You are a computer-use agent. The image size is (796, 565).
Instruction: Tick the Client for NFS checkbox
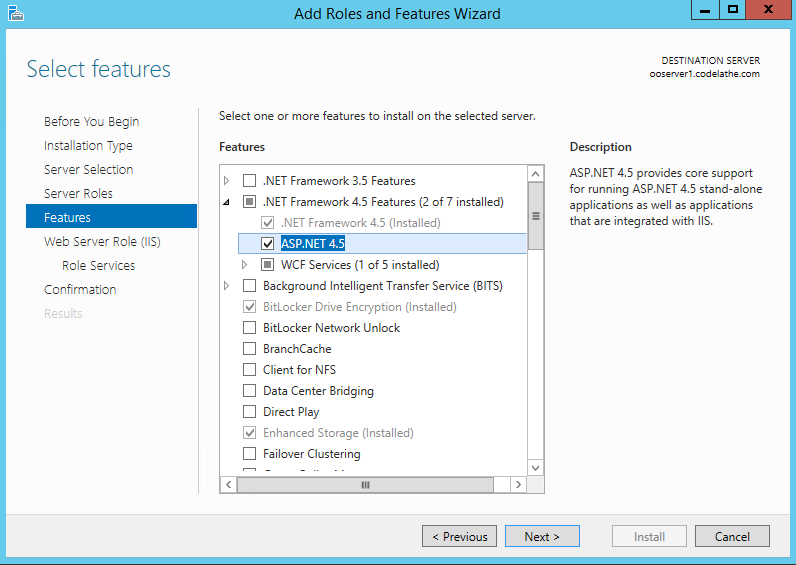click(x=249, y=370)
